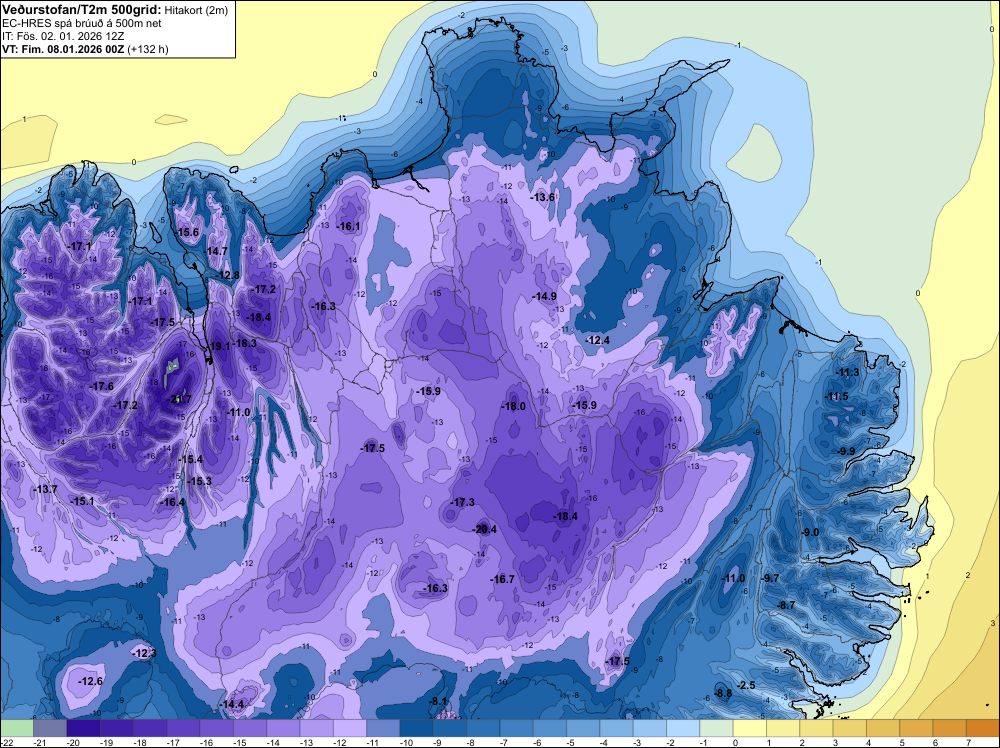The width and height of the screenshot is (1000, 748).
Task: Click the -13.6 temperature label
Action: [543, 198]
